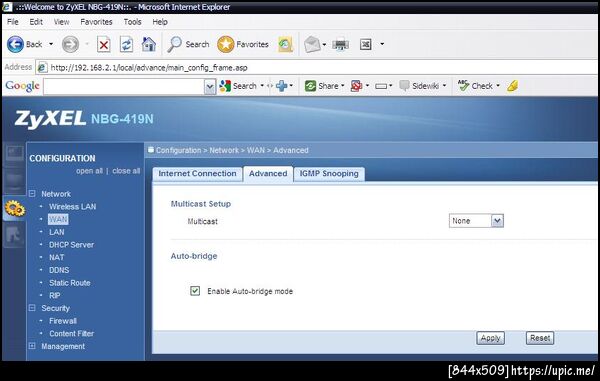The height and width of the screenshot is (381, 600).
Task: Open the Help menu
Action: tap(160, 22)
